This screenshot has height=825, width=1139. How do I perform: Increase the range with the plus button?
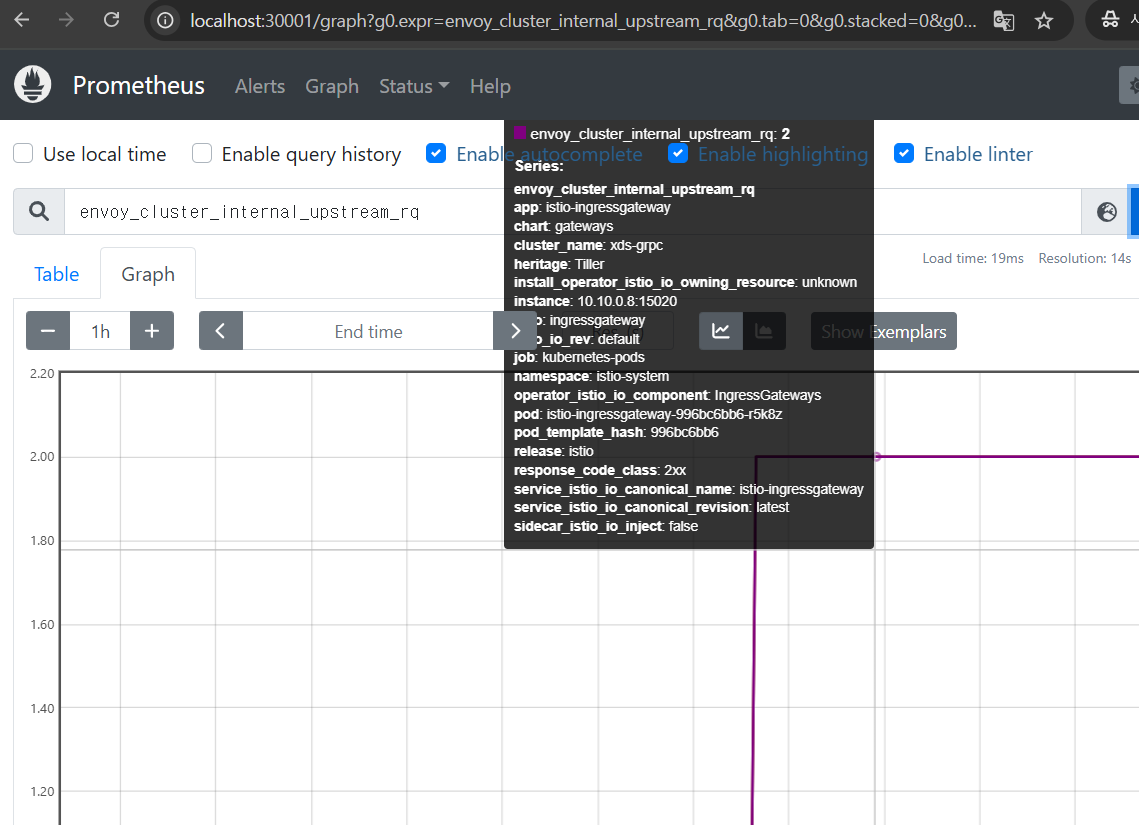click(152, 331)
